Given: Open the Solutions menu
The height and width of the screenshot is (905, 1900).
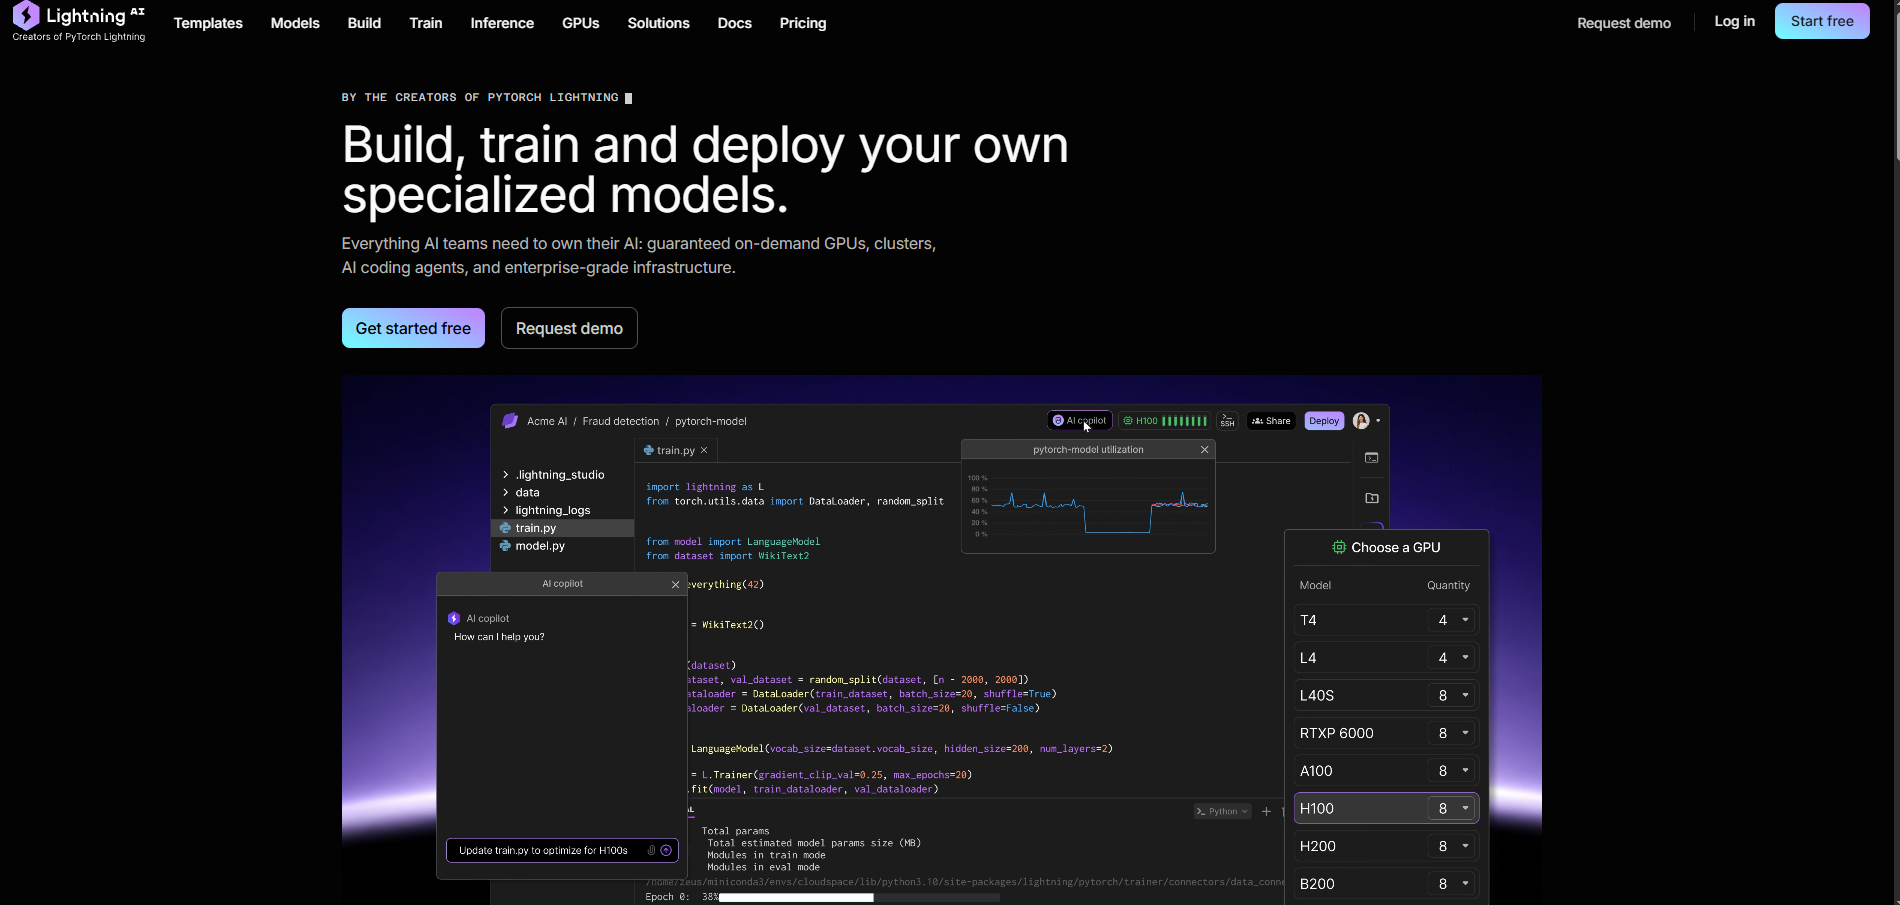Looking at the screenshot, I should [659, 23].
